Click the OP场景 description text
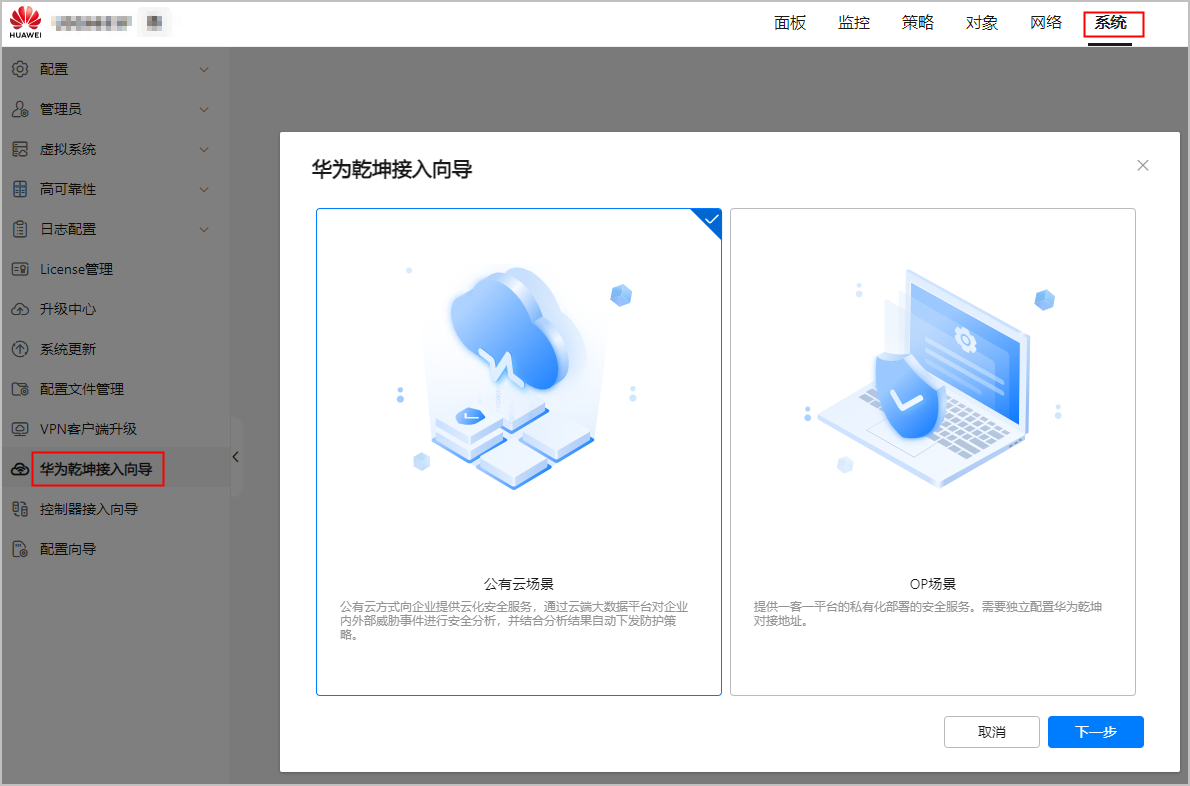1190x786 pixels. (x=927, y=614)
